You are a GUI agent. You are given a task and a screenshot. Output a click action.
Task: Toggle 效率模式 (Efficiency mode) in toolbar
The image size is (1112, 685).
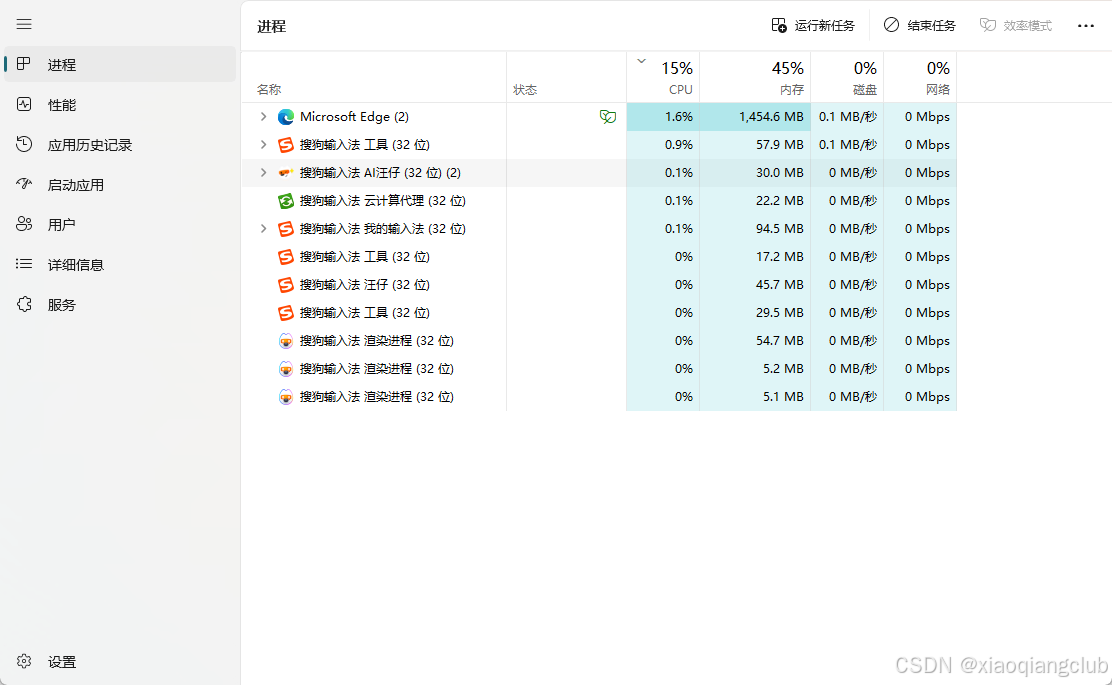coord(1015,24)
